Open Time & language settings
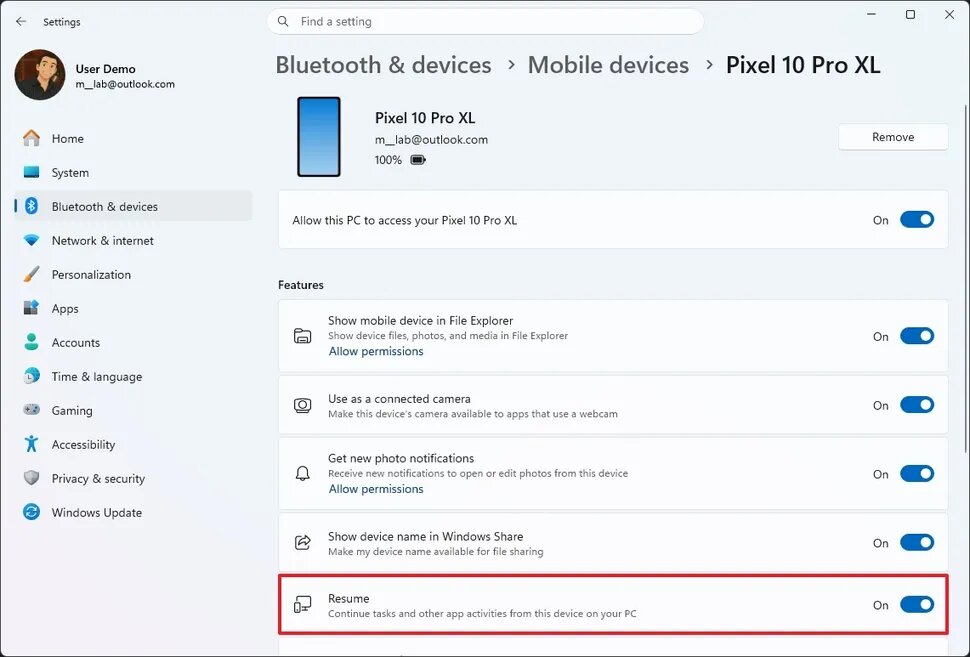Viewport: 970px width, 657px height. pos(133,376)
